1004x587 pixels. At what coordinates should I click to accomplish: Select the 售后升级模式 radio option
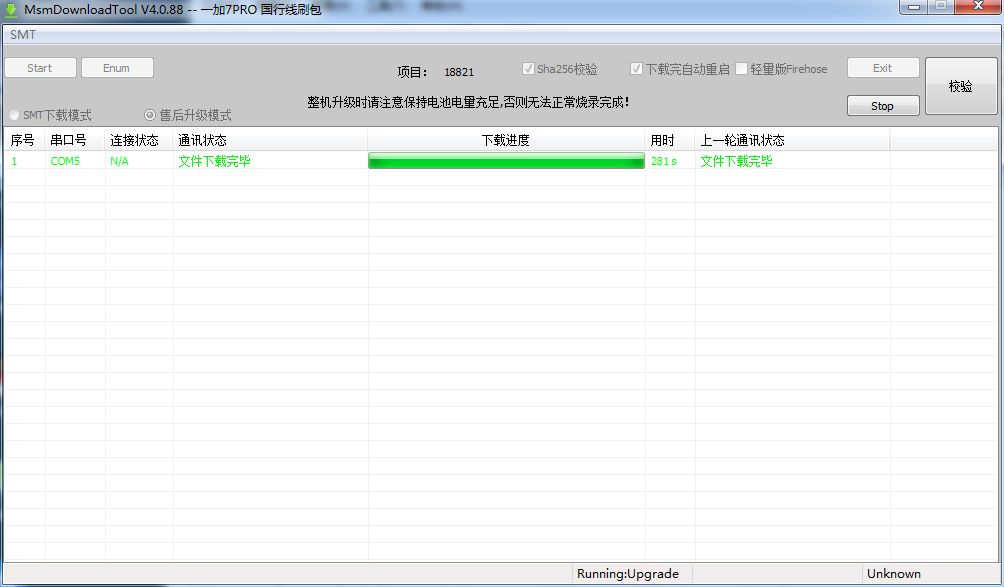[151, 115]
